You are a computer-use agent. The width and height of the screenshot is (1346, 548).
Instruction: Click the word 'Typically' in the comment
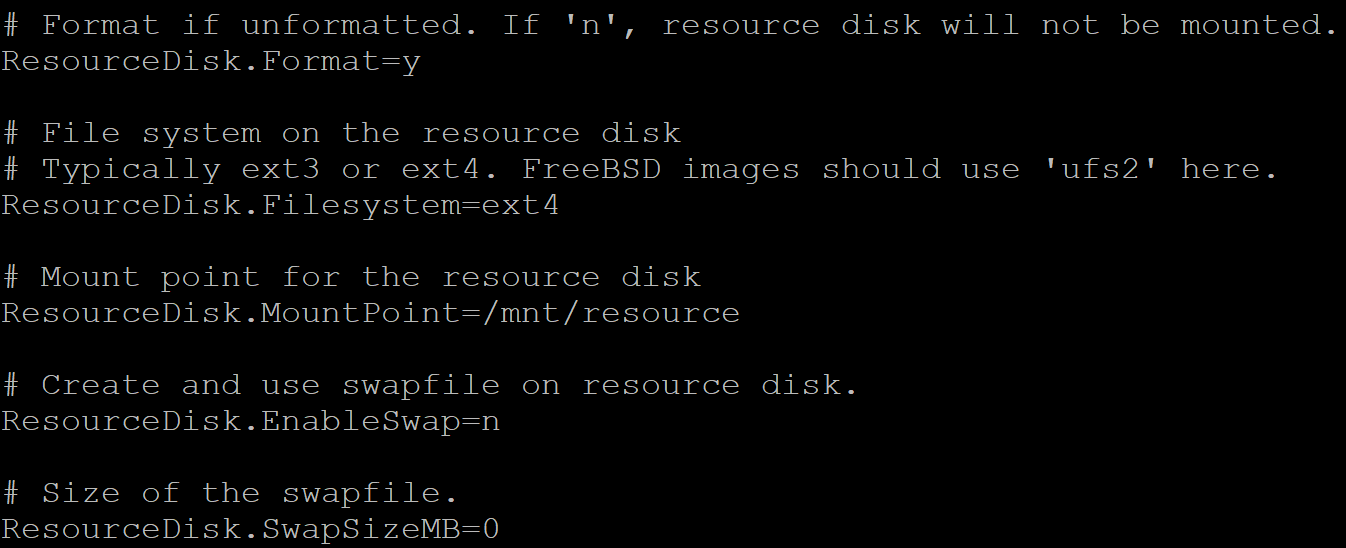point(130,170)
